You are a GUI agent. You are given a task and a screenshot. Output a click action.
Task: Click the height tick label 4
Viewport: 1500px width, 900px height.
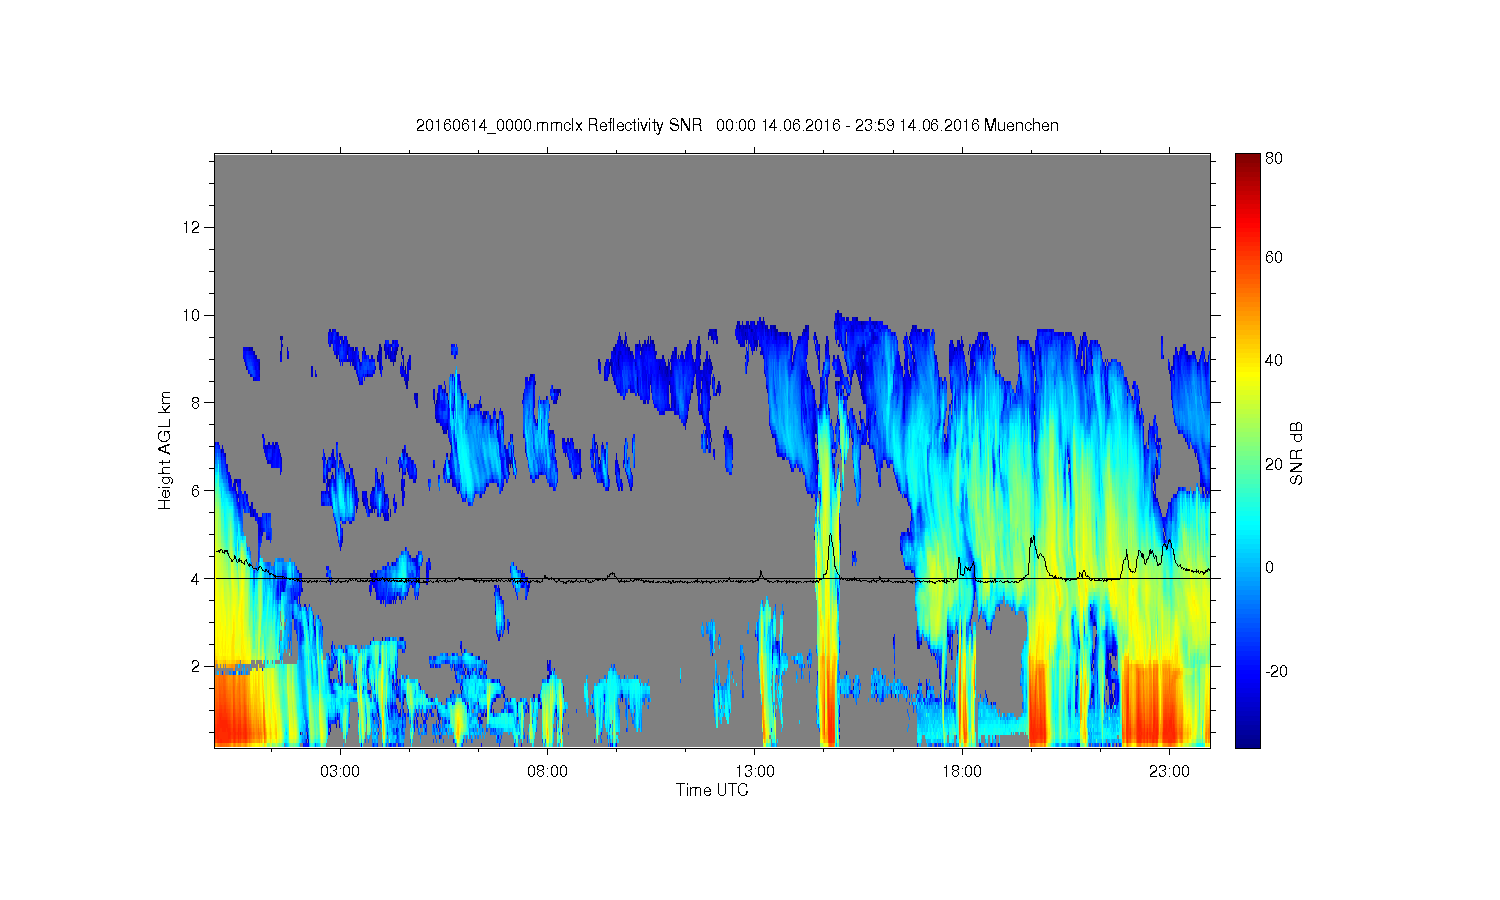point(196,578)
